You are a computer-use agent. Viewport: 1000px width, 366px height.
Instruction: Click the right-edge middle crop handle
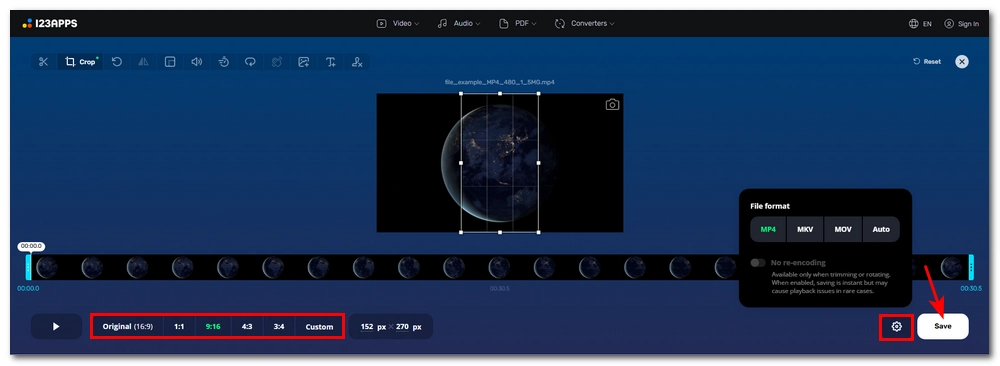539,163
